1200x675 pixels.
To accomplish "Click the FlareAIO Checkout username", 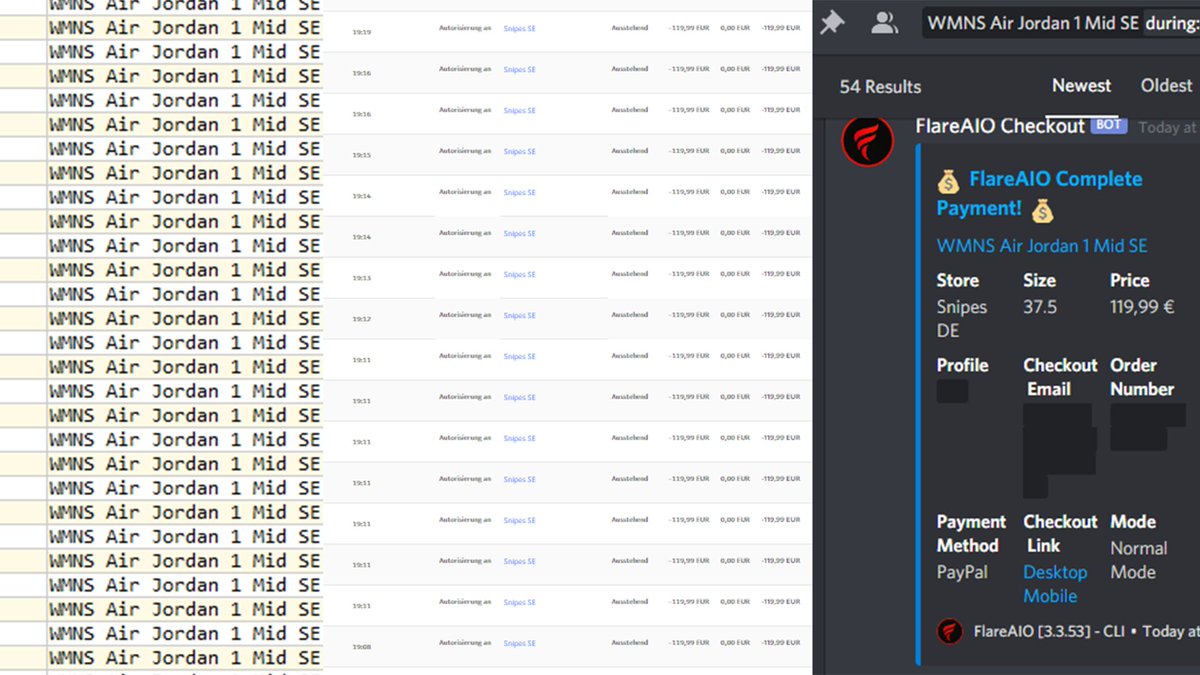I will (x=1000, y=126).
